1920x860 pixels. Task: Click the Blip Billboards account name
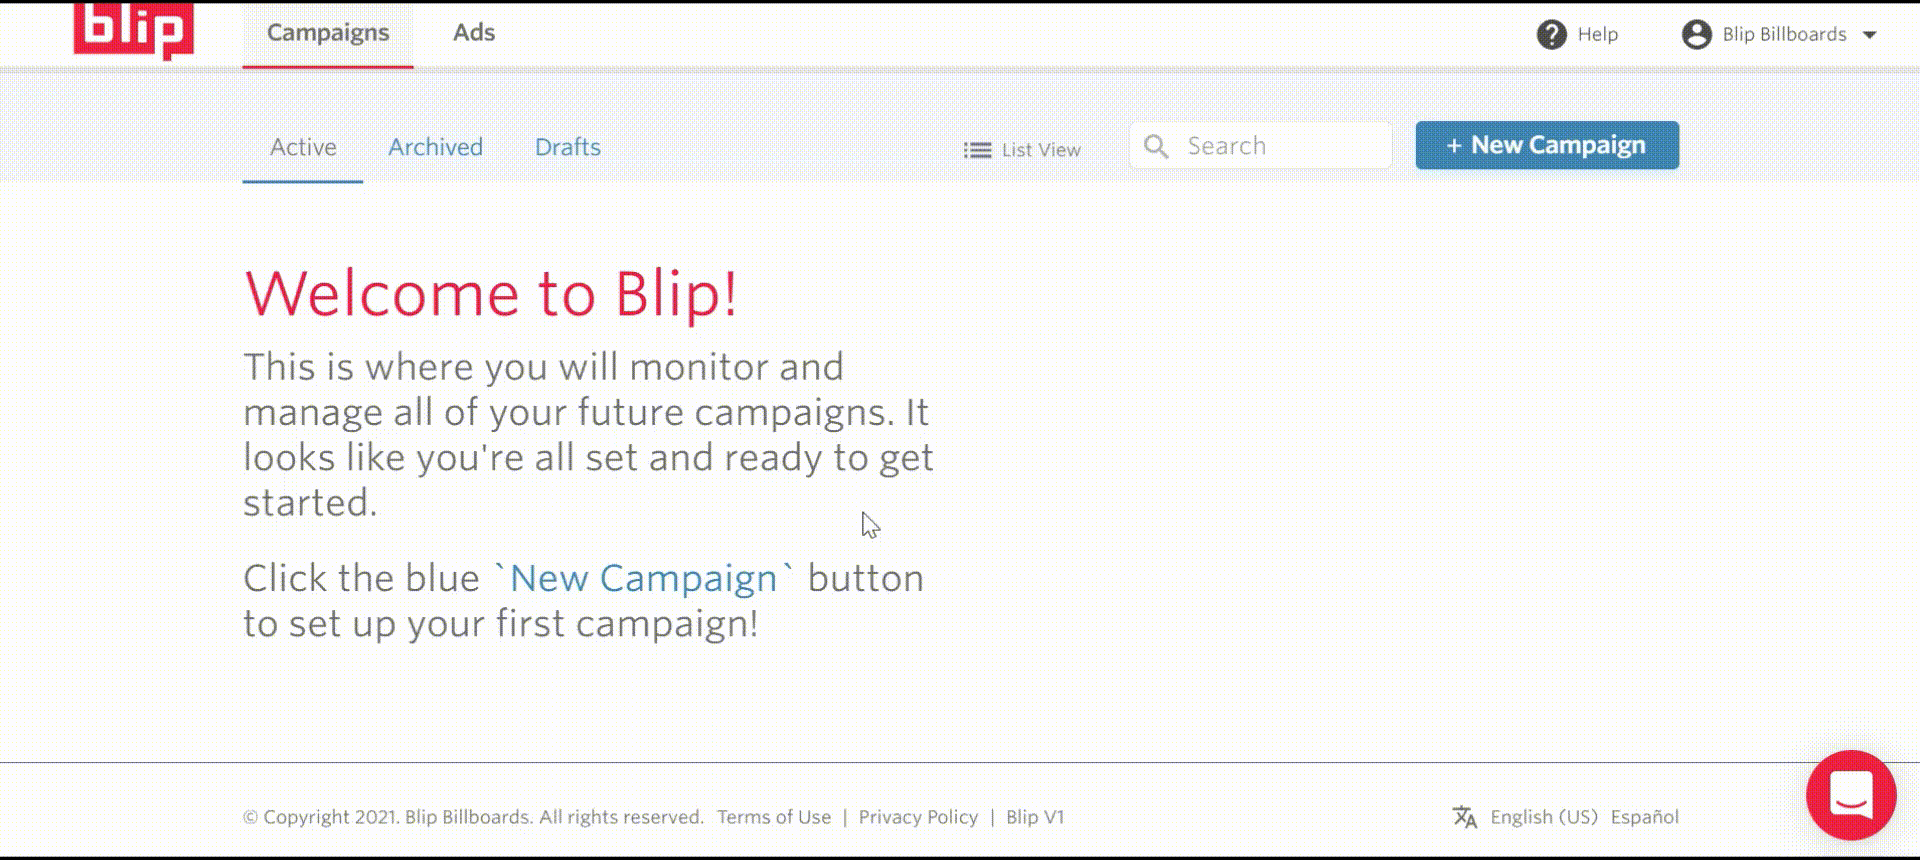[1784, 35]
